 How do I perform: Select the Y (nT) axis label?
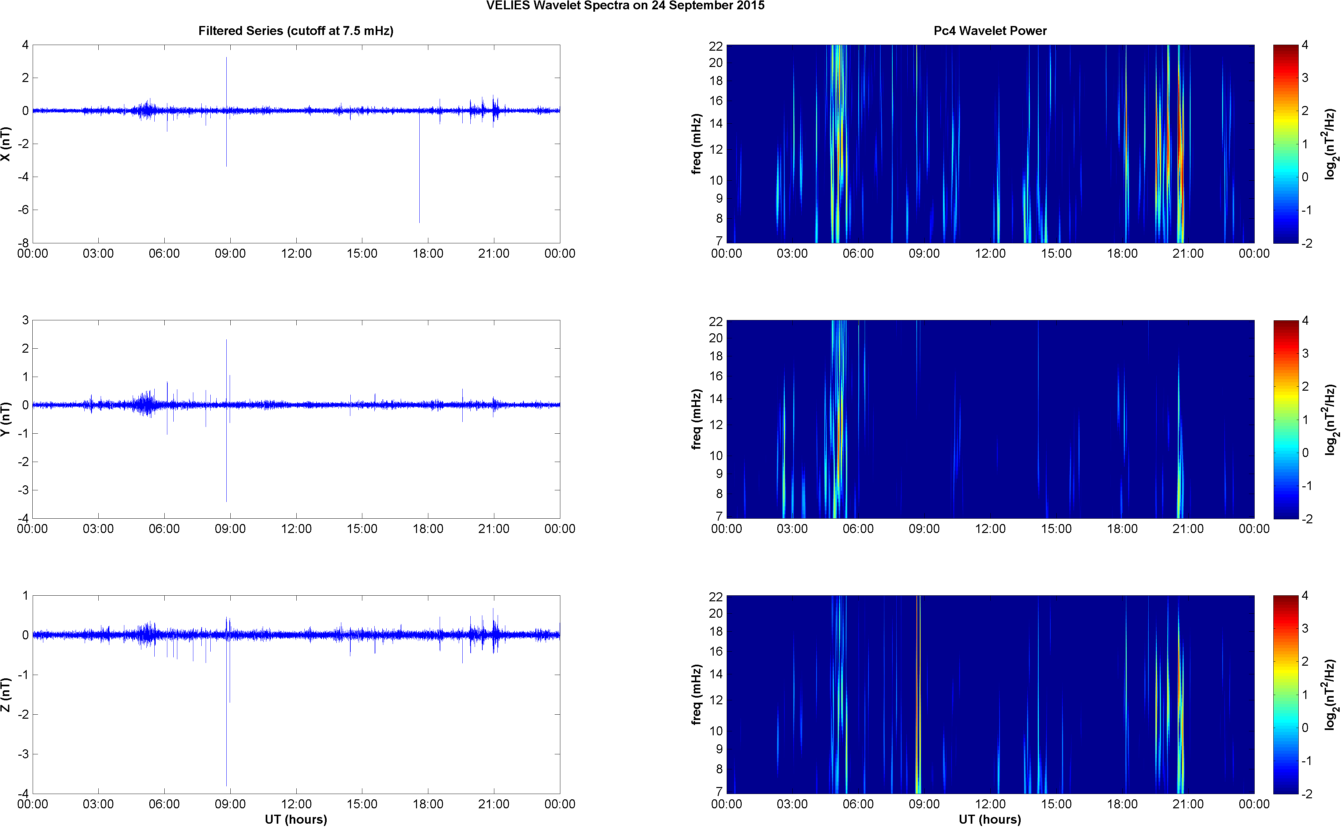pos(8,419)
